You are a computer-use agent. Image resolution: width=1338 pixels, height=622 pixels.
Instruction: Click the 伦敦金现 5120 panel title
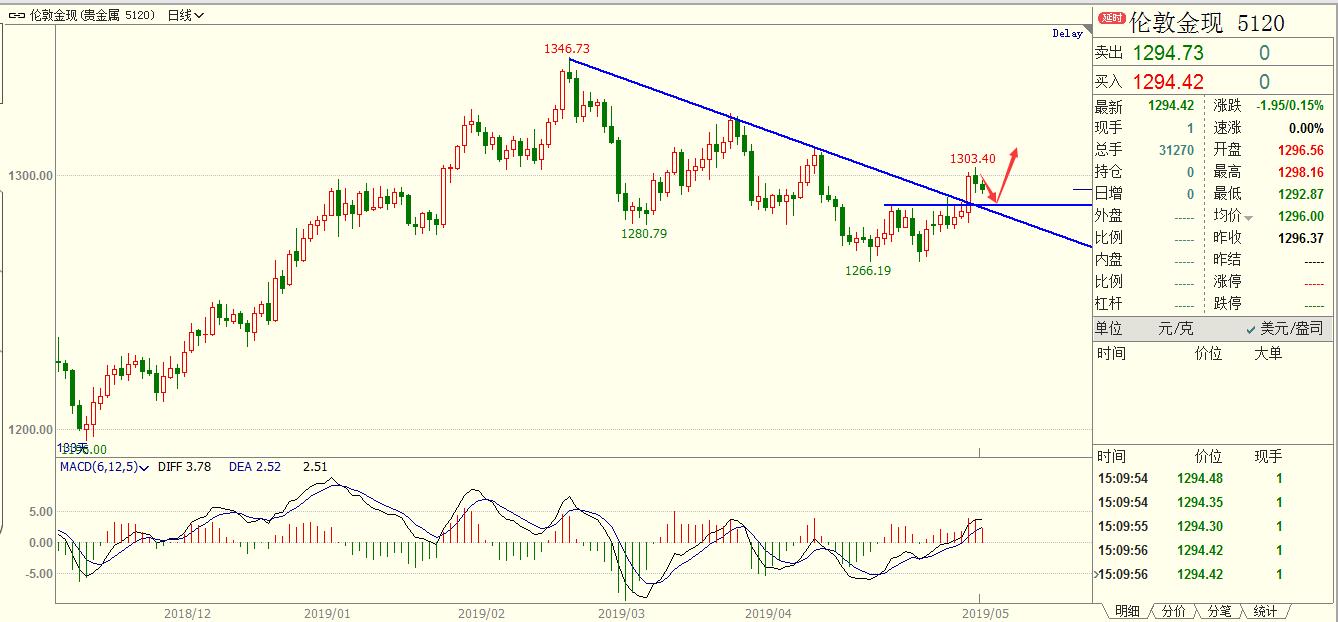pos(1205,22)
